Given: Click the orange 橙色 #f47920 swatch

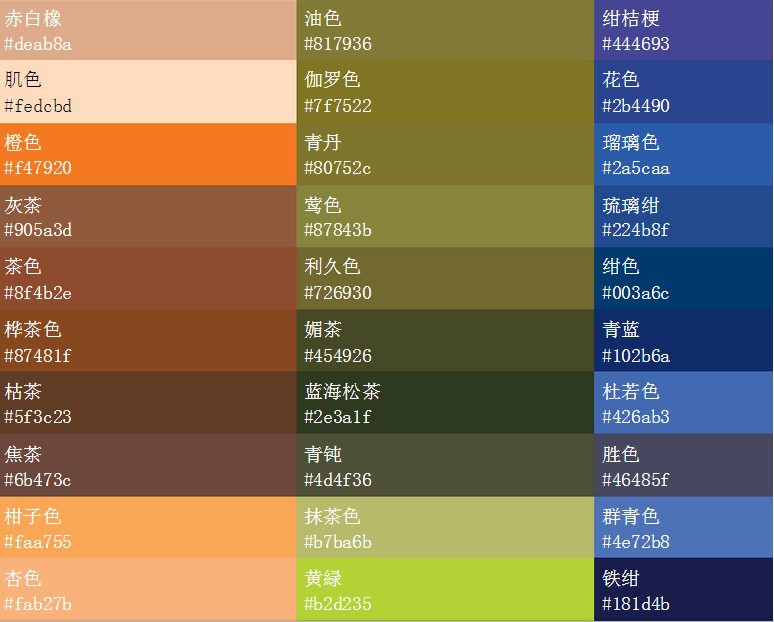Looking at the screenshot, I should coord(148,154).
